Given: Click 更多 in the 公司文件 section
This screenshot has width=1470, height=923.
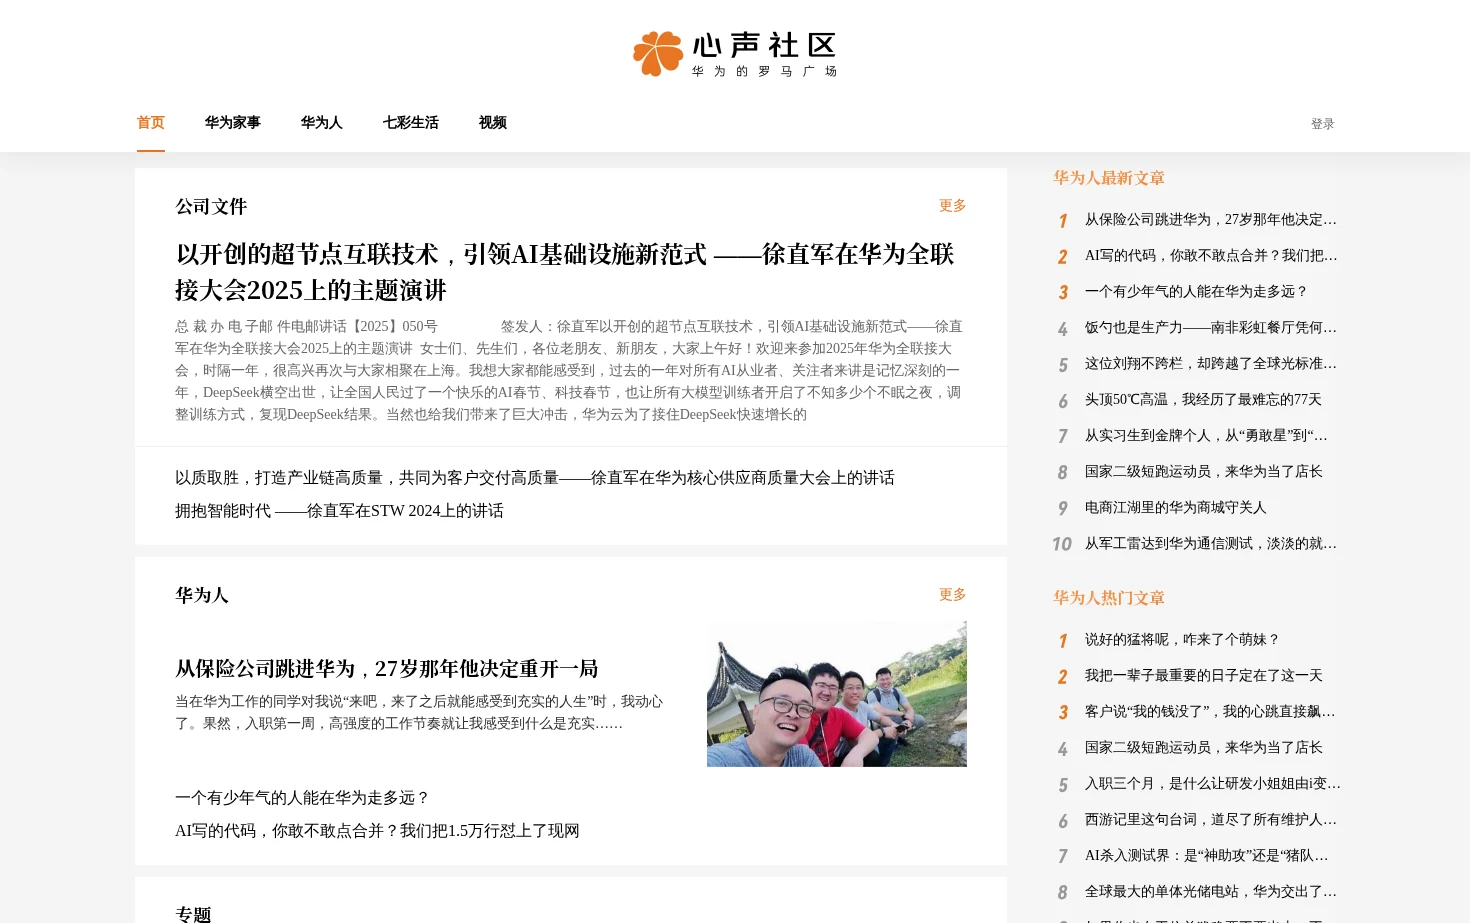Looking at the screenshot, I should (x=953, y=206).
